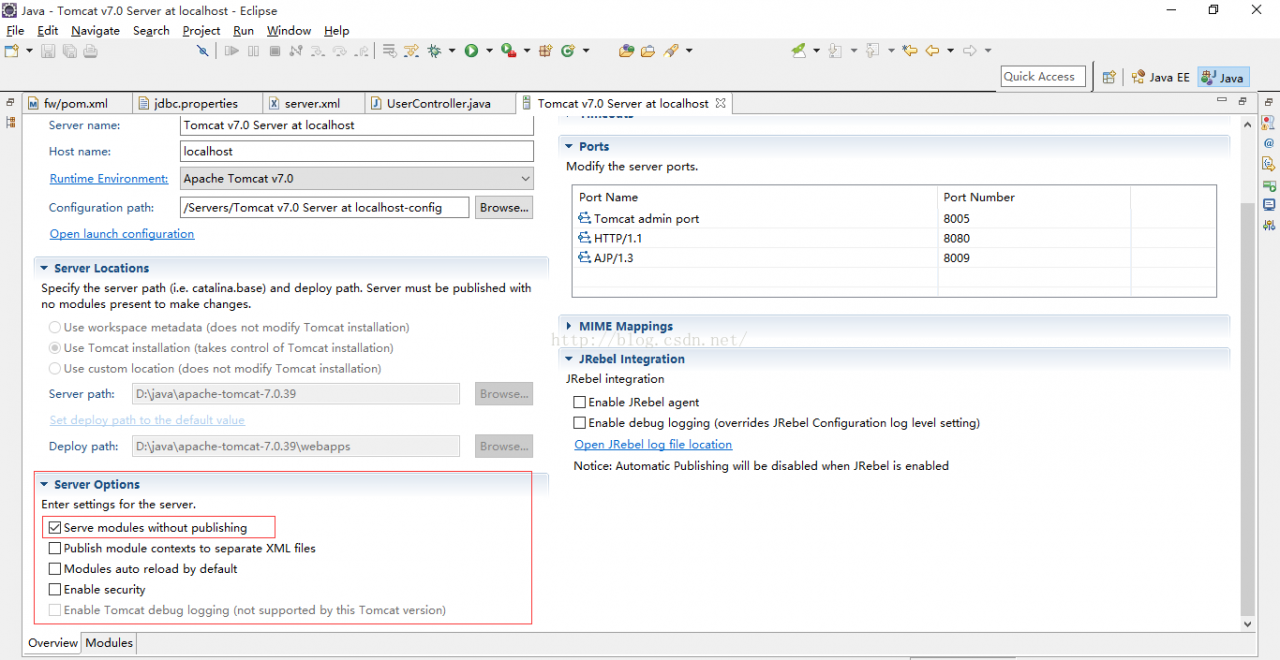Click the New Java Package icon

(x=545, y=50)
